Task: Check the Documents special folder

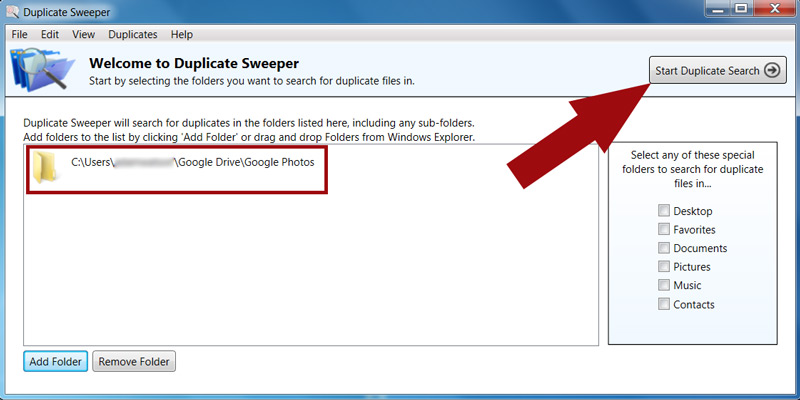Action: (664, 248)
